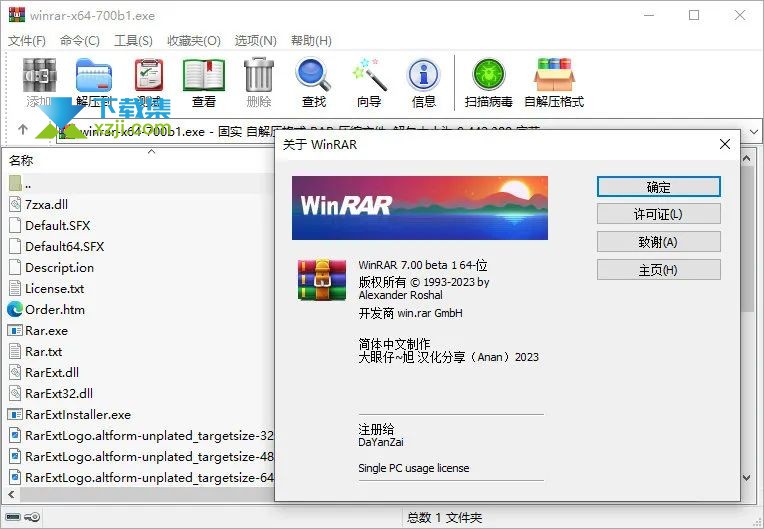
Task: Select the Rar.exe file entry
Action: pyautogui.click(x=46, y=331)
